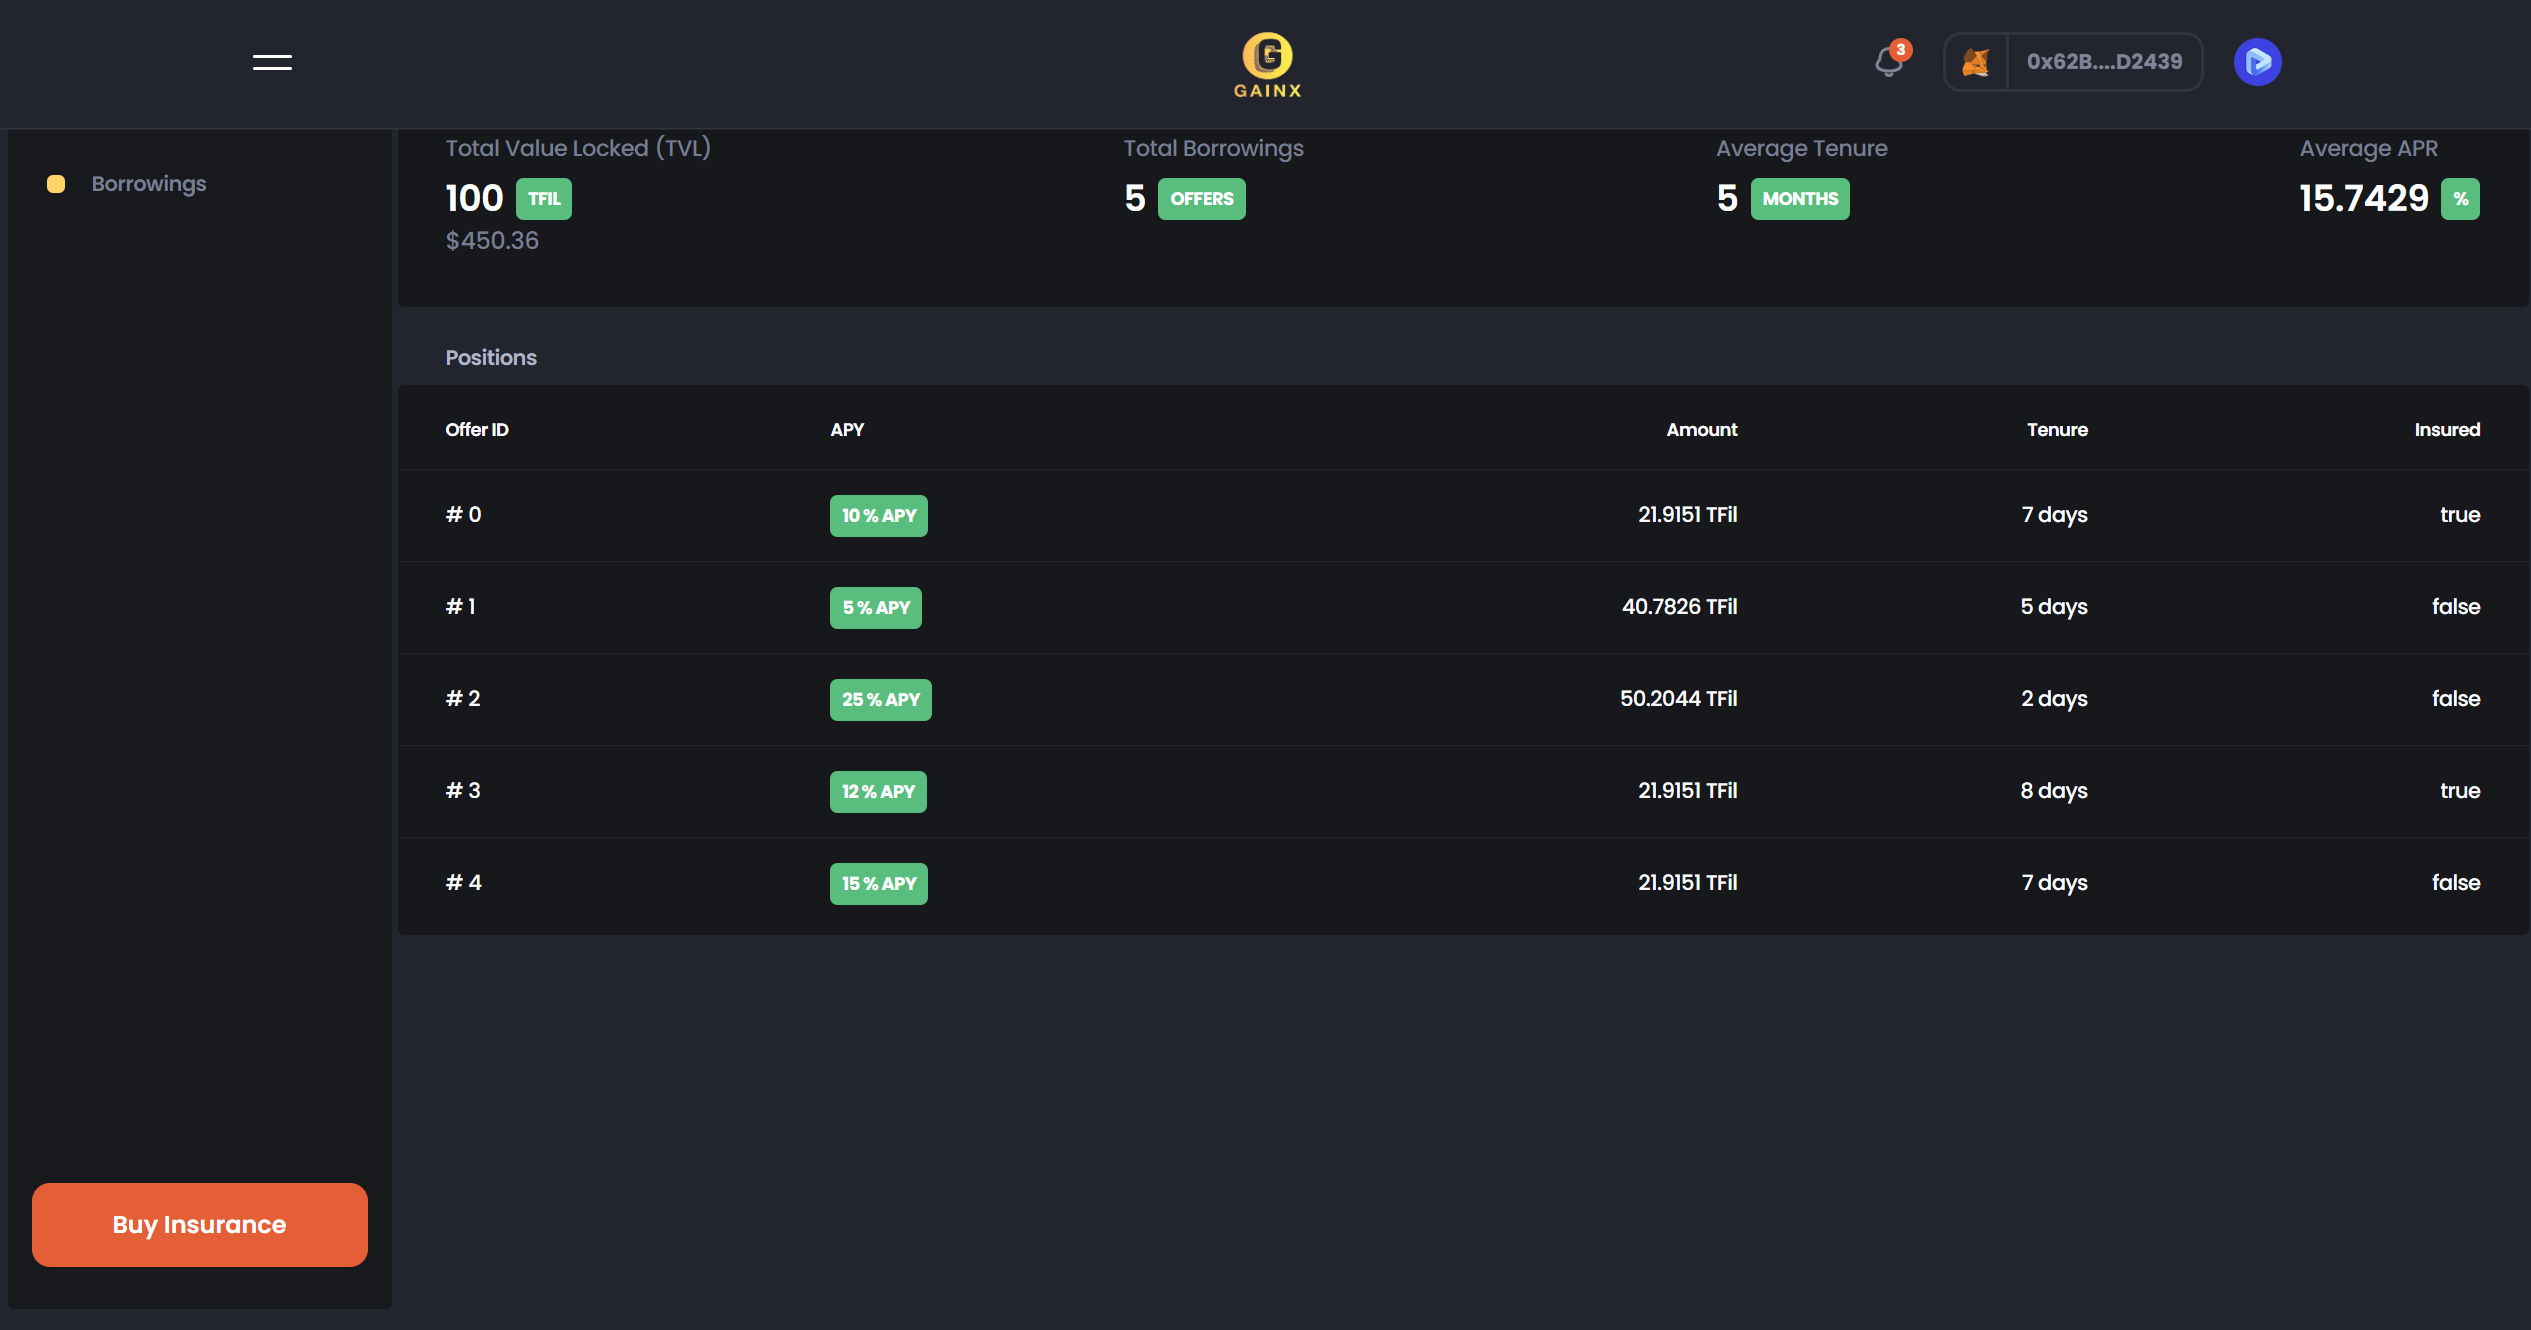Click the wallet address 0x62B....D2439

2104,62
